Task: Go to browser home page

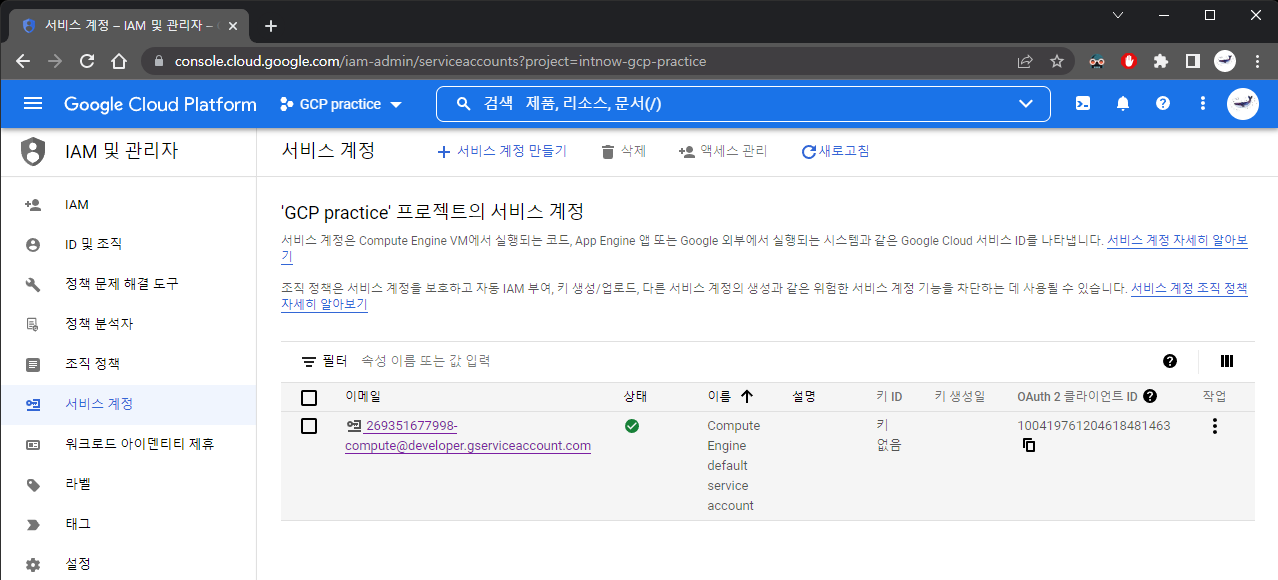Action: pyautogui.click(x=119, y=61)
